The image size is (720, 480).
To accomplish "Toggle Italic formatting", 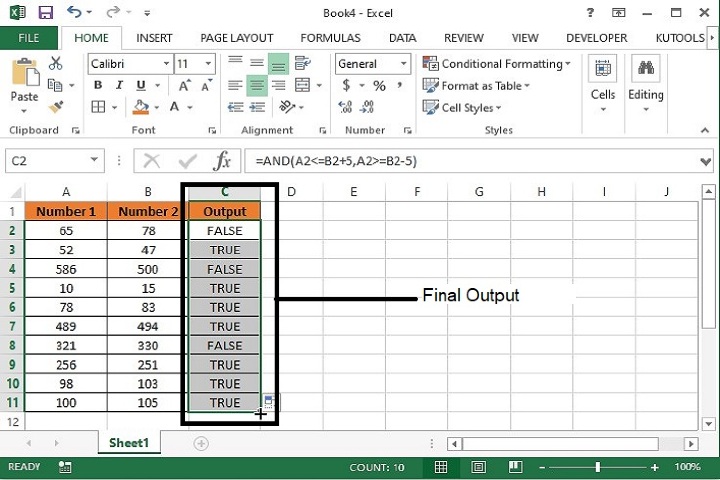I will click(x=119, y=86).
